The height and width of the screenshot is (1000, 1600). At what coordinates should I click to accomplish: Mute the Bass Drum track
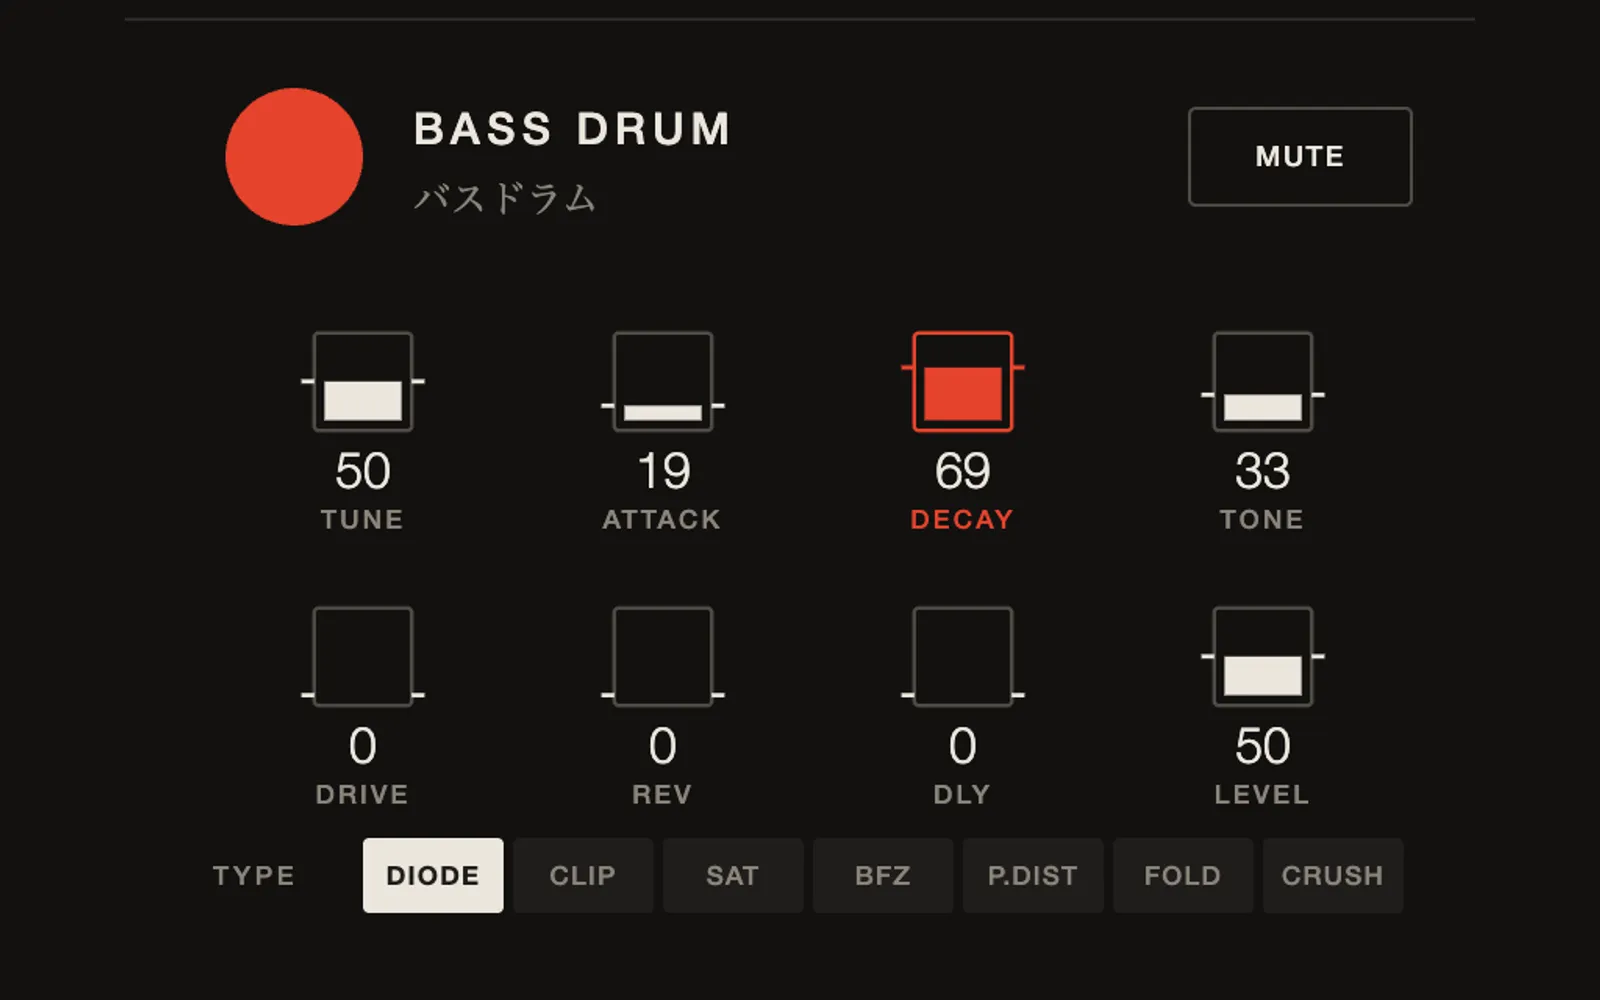(1300, 157)
